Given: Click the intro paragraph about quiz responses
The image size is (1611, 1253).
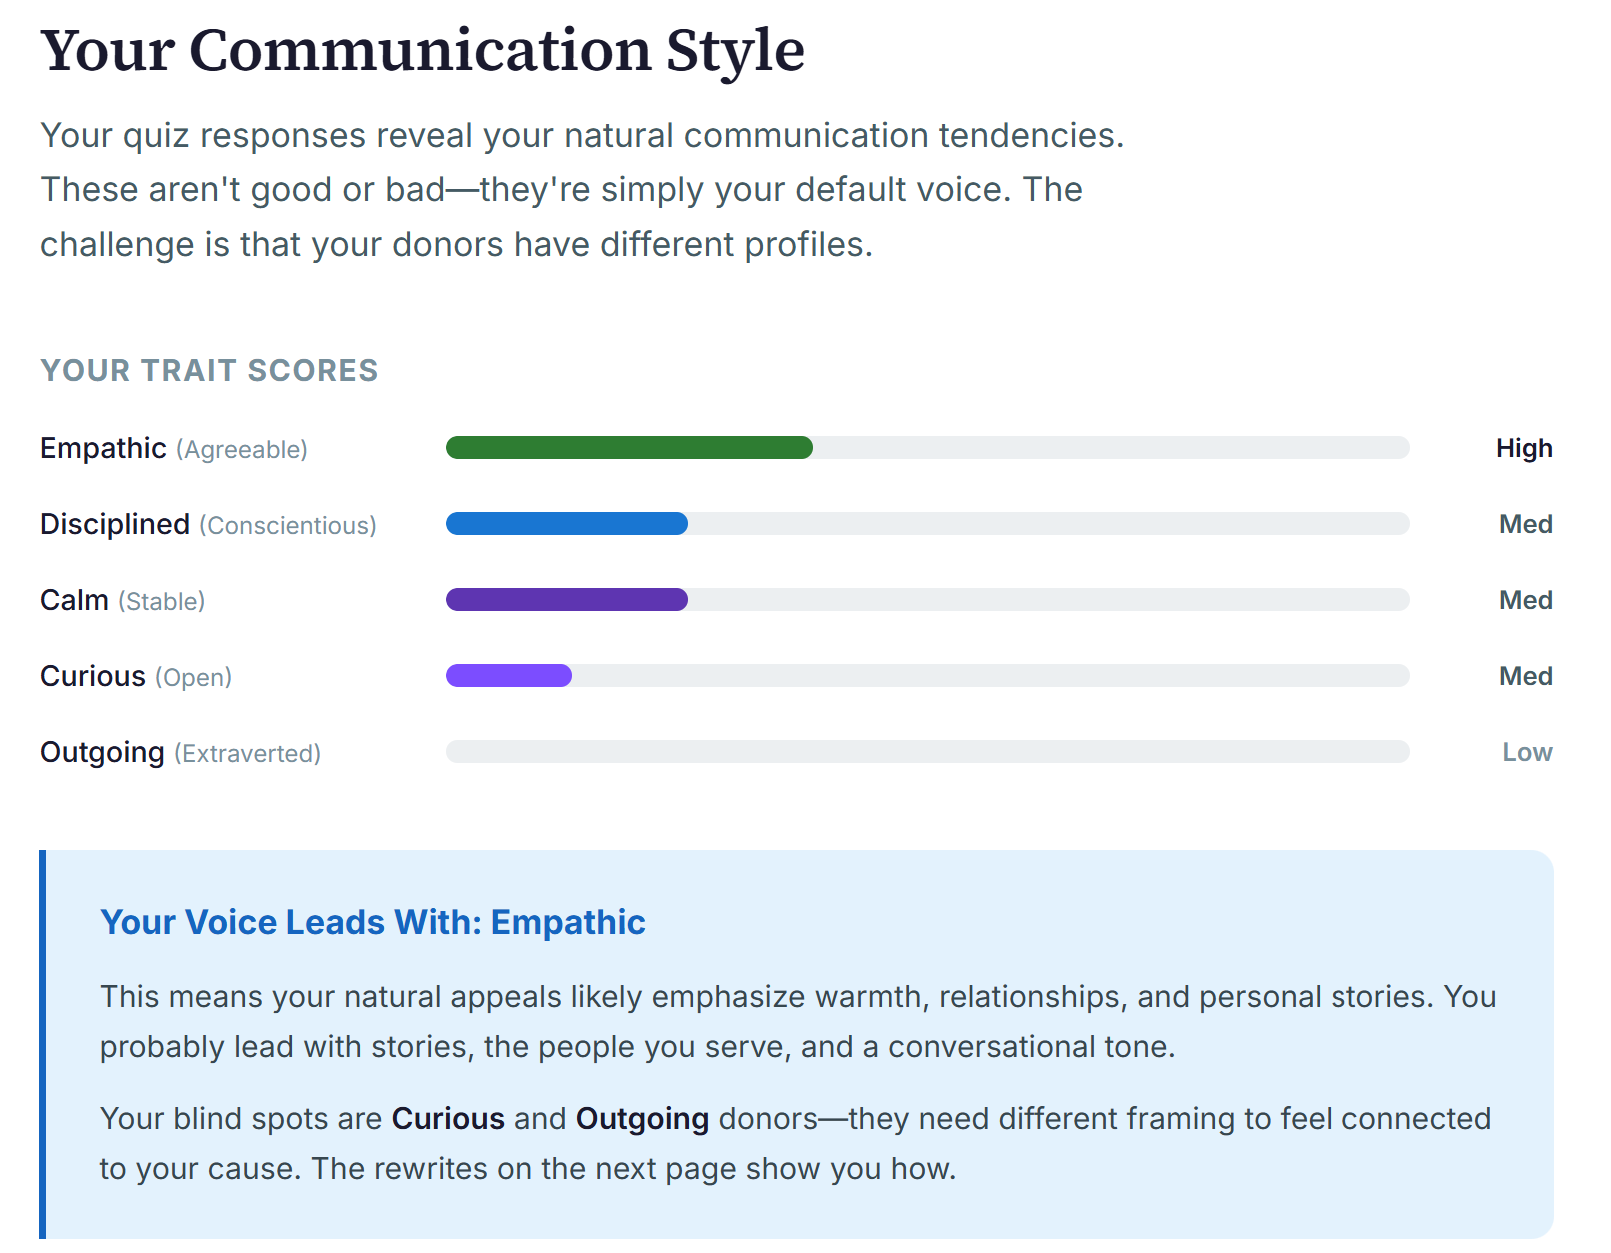Looking at the screenshot, I should pos(582,190).
